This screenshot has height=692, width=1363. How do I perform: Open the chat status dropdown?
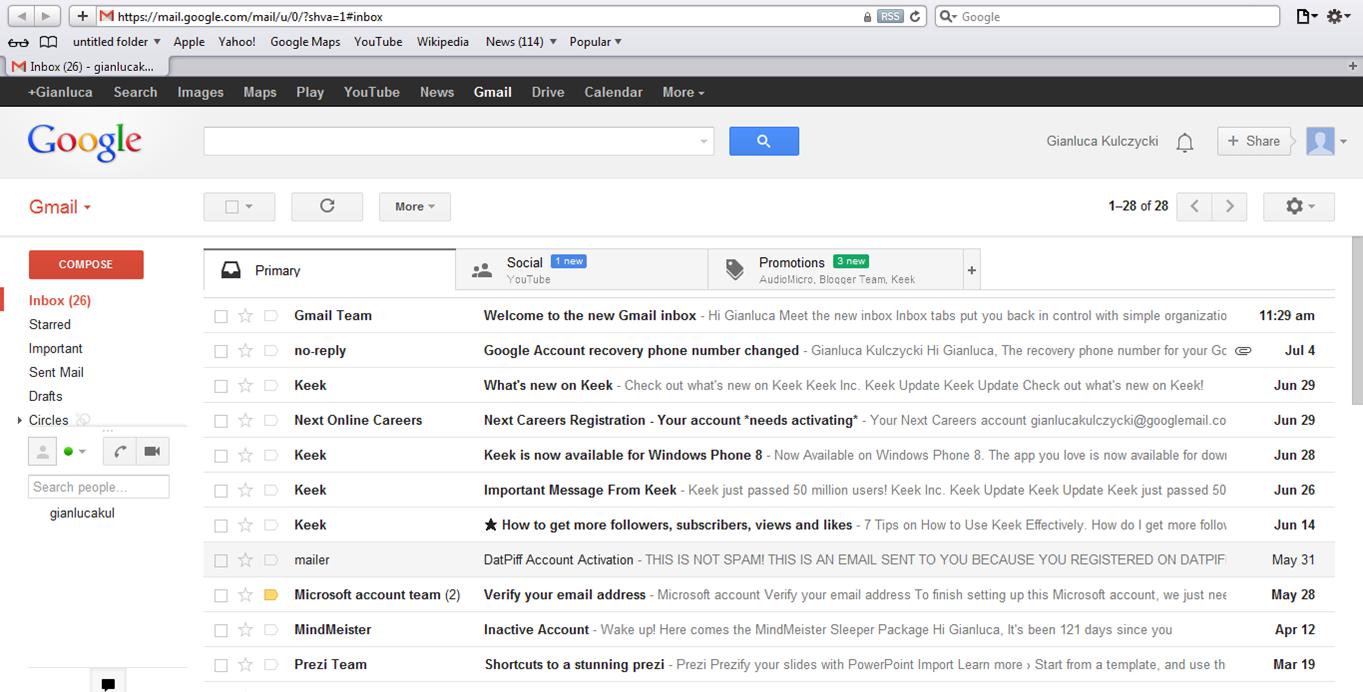tap(75, 451)
